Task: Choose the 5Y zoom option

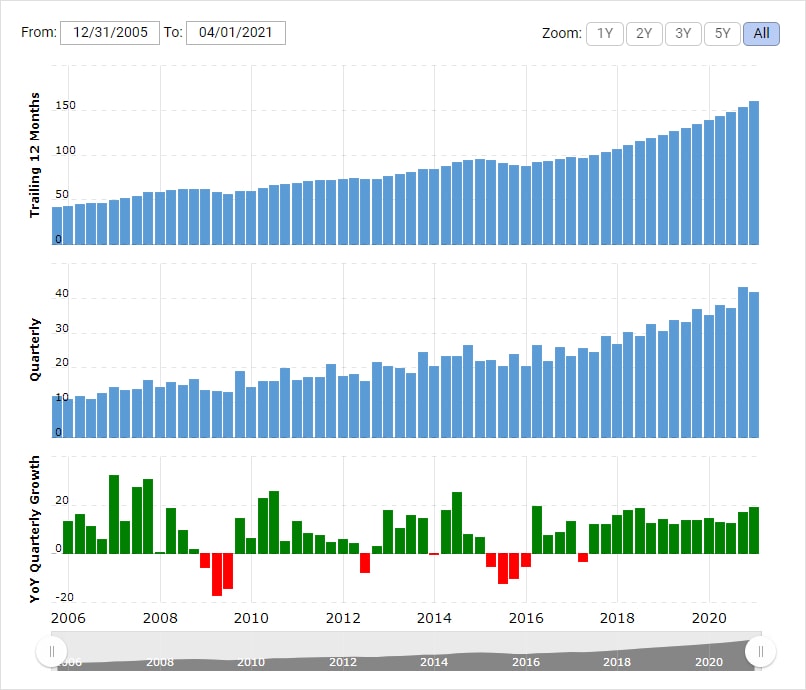Action: coord(722,33)
